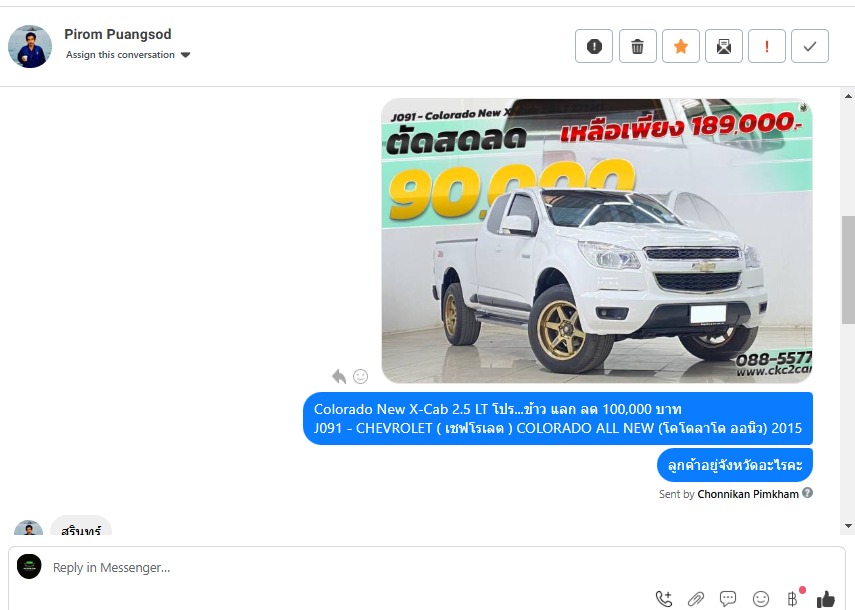Screen dimensions: 855x610
Task: Open help question mark beside sender name
Action: (x=808, y=493)
